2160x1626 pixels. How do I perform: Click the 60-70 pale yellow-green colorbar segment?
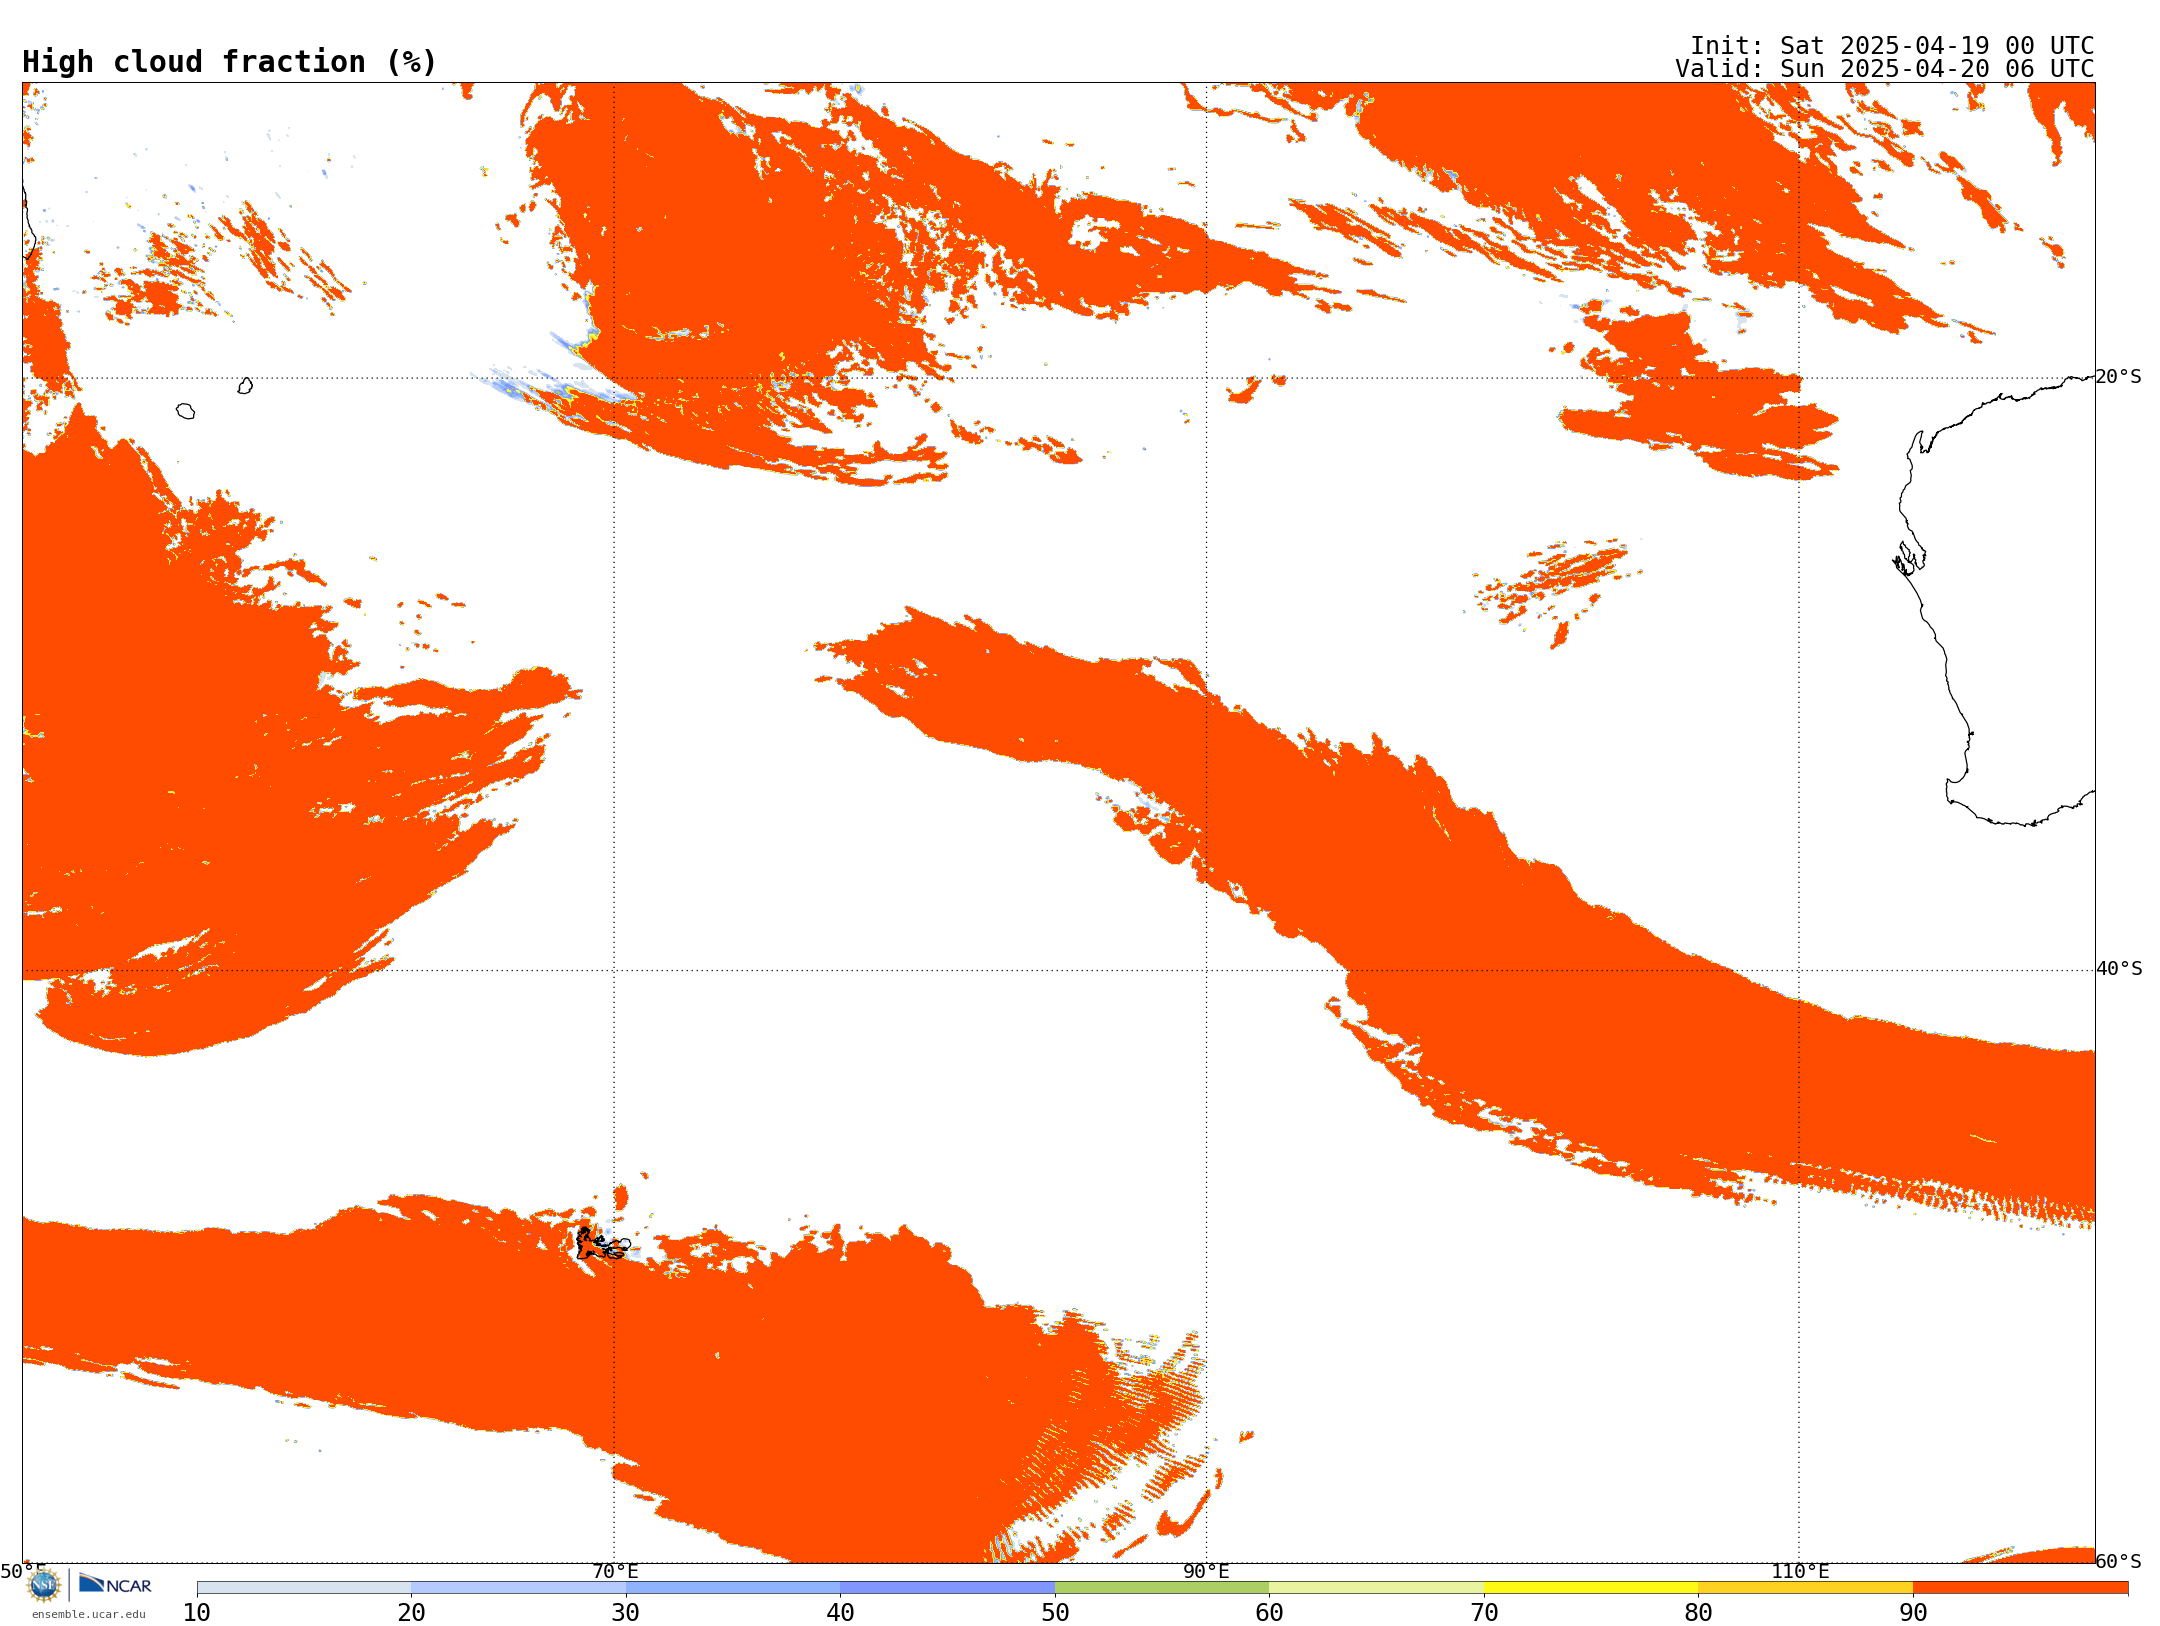pos(1377,1588)
